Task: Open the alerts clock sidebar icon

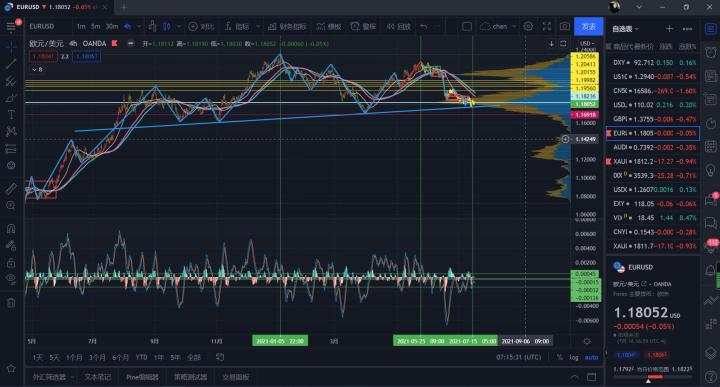Action: pos(711,52)
